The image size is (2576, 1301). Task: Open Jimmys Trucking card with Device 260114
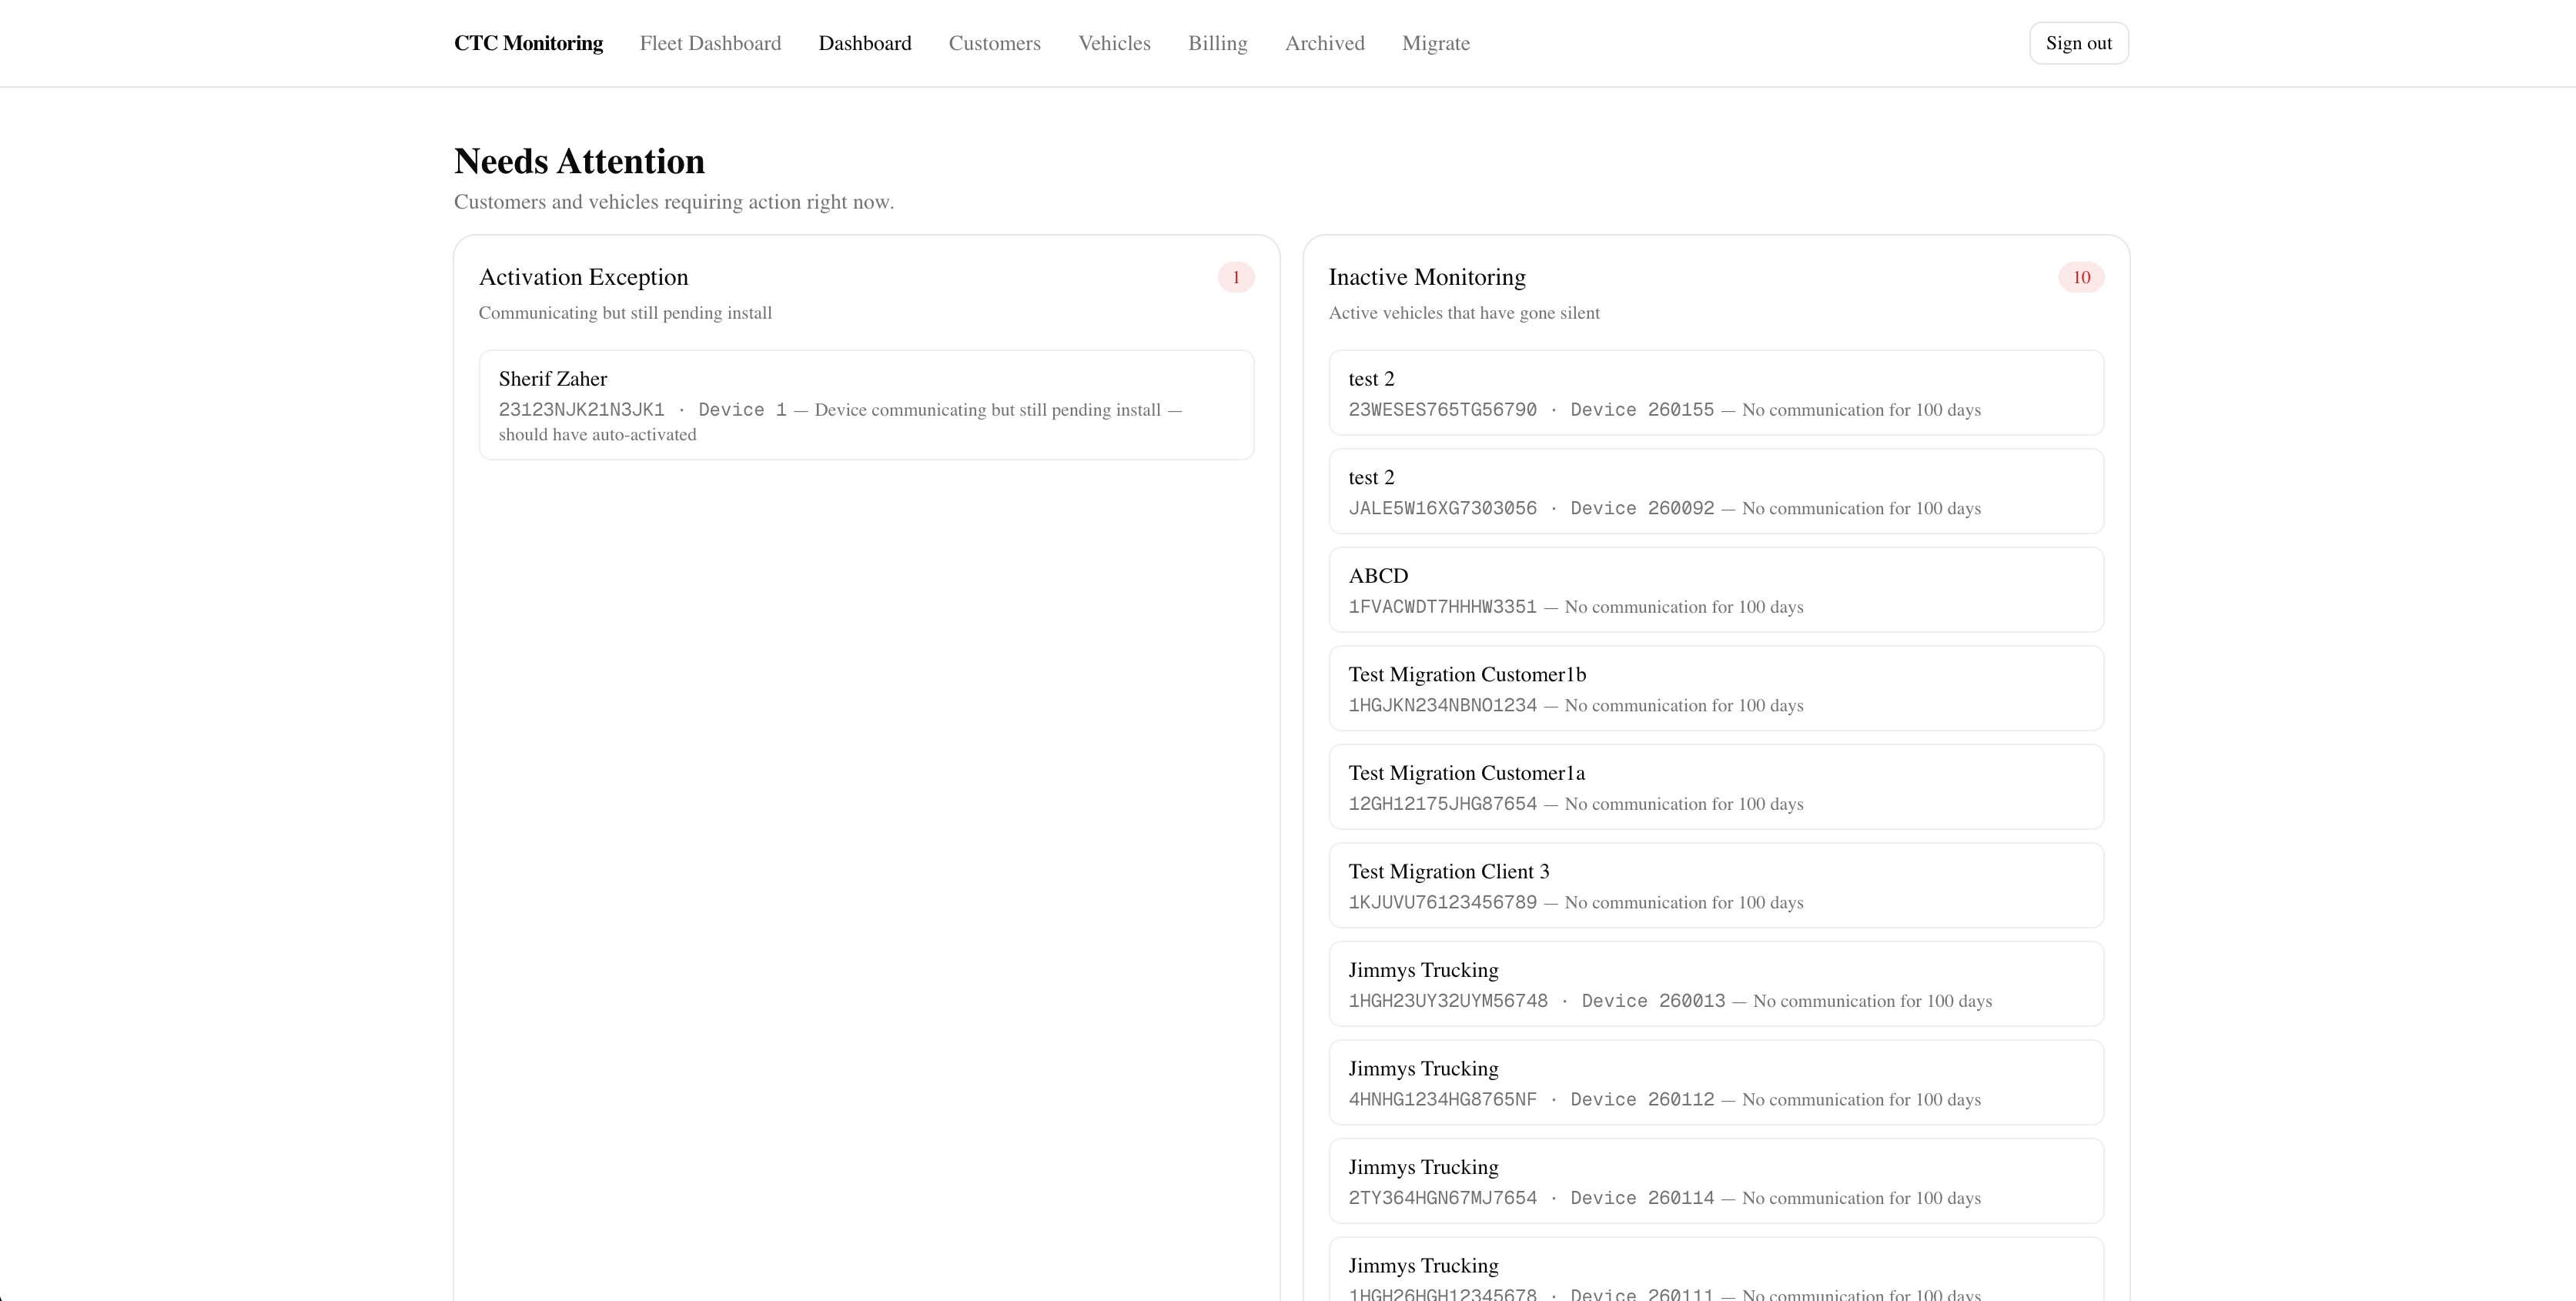1716,1181
